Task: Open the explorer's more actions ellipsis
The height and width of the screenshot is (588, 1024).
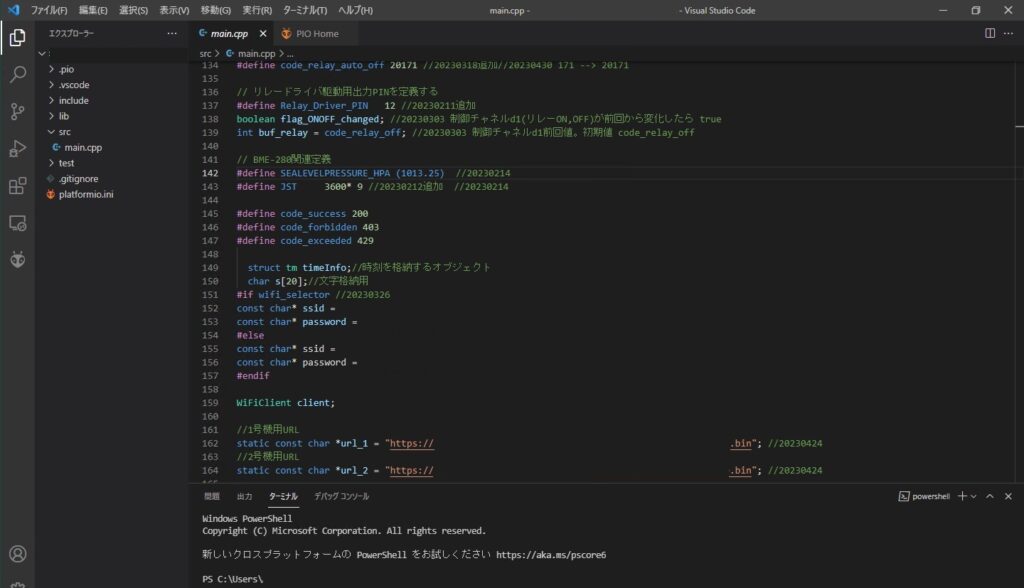Action: pos(171,33)
